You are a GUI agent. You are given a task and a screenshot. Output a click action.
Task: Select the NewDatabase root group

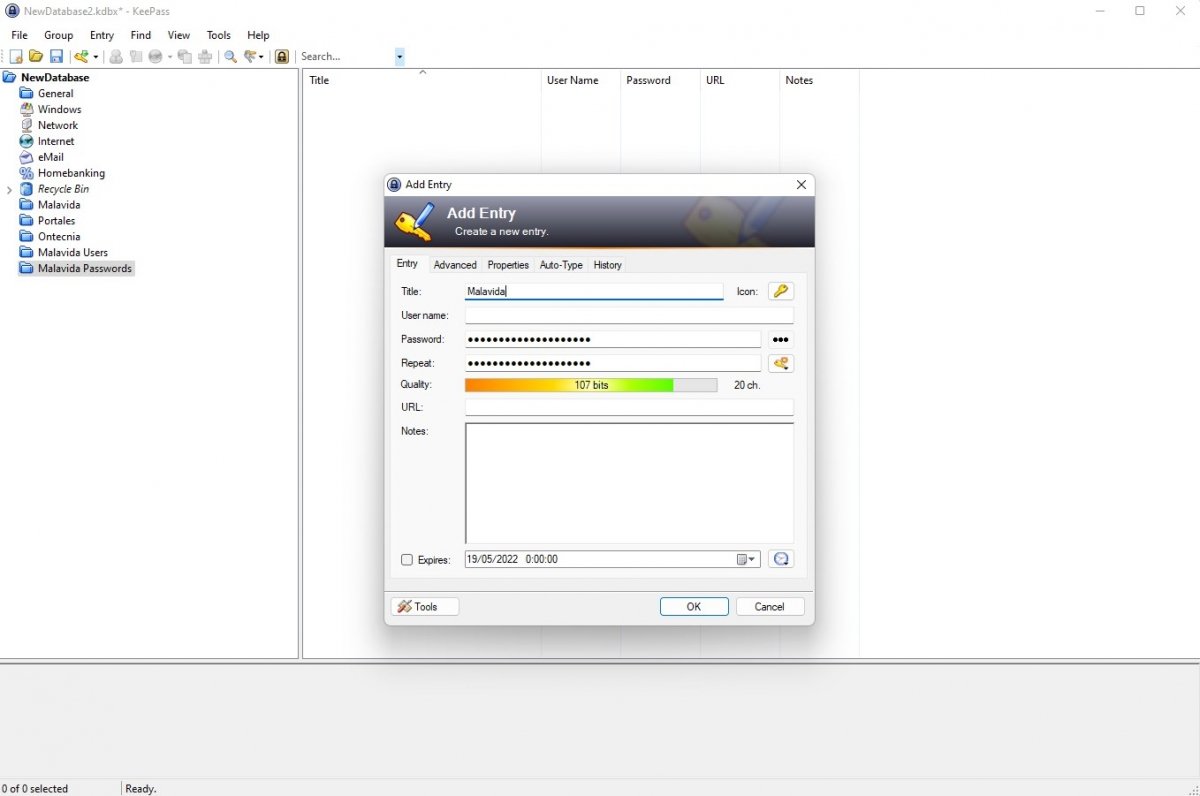point(55,77)
